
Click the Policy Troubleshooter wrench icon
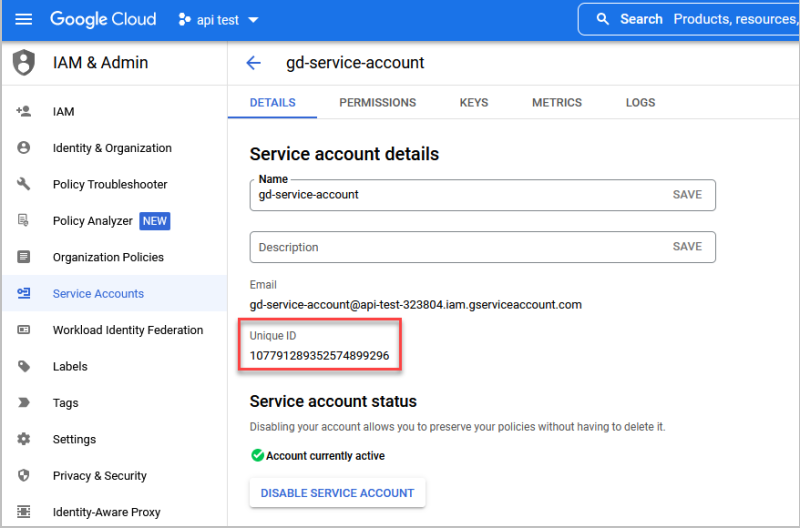[23, 184]
